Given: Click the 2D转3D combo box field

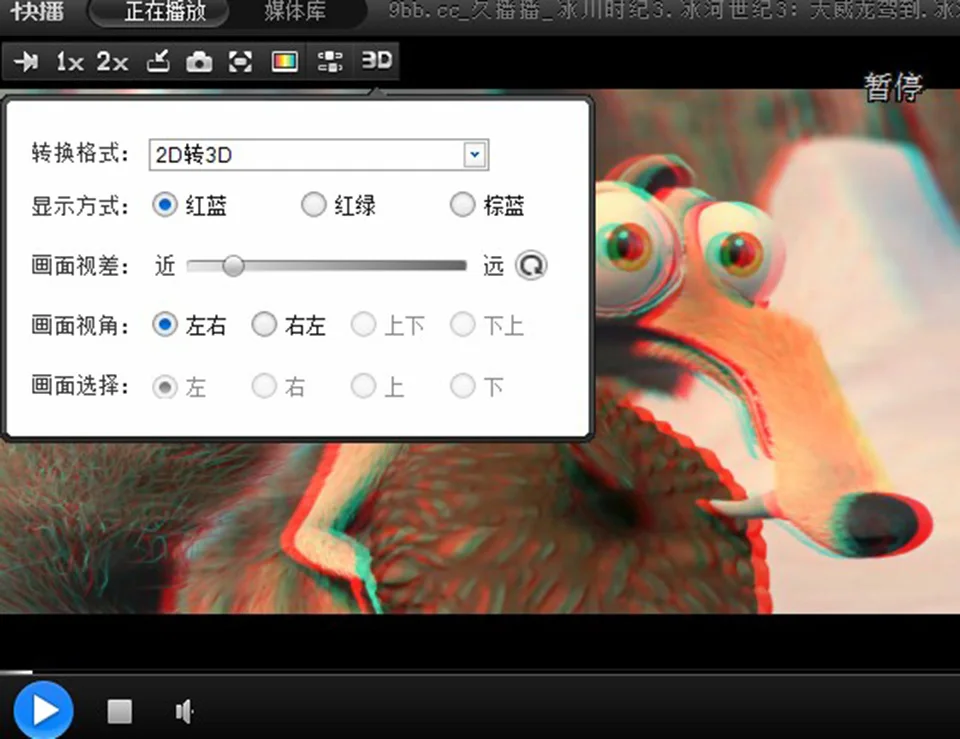Looking at the screenshot, I should tap(318, 155).
